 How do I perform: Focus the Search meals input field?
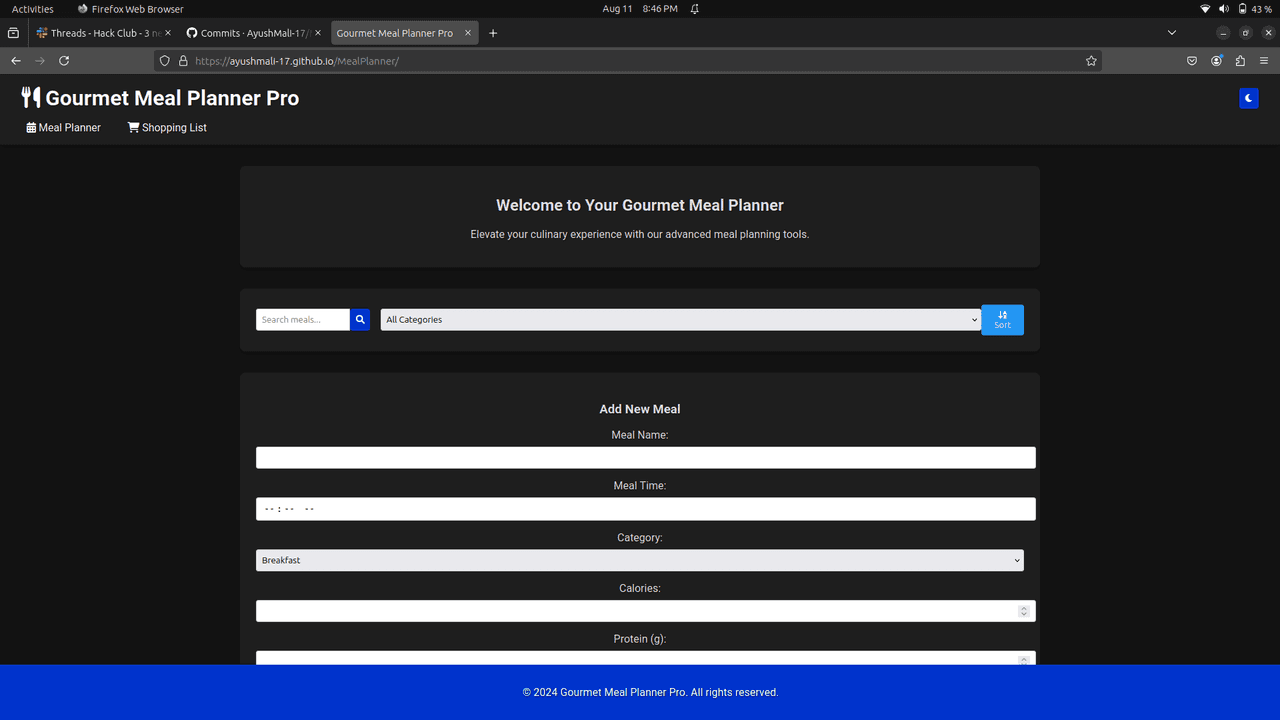point(302,320)
